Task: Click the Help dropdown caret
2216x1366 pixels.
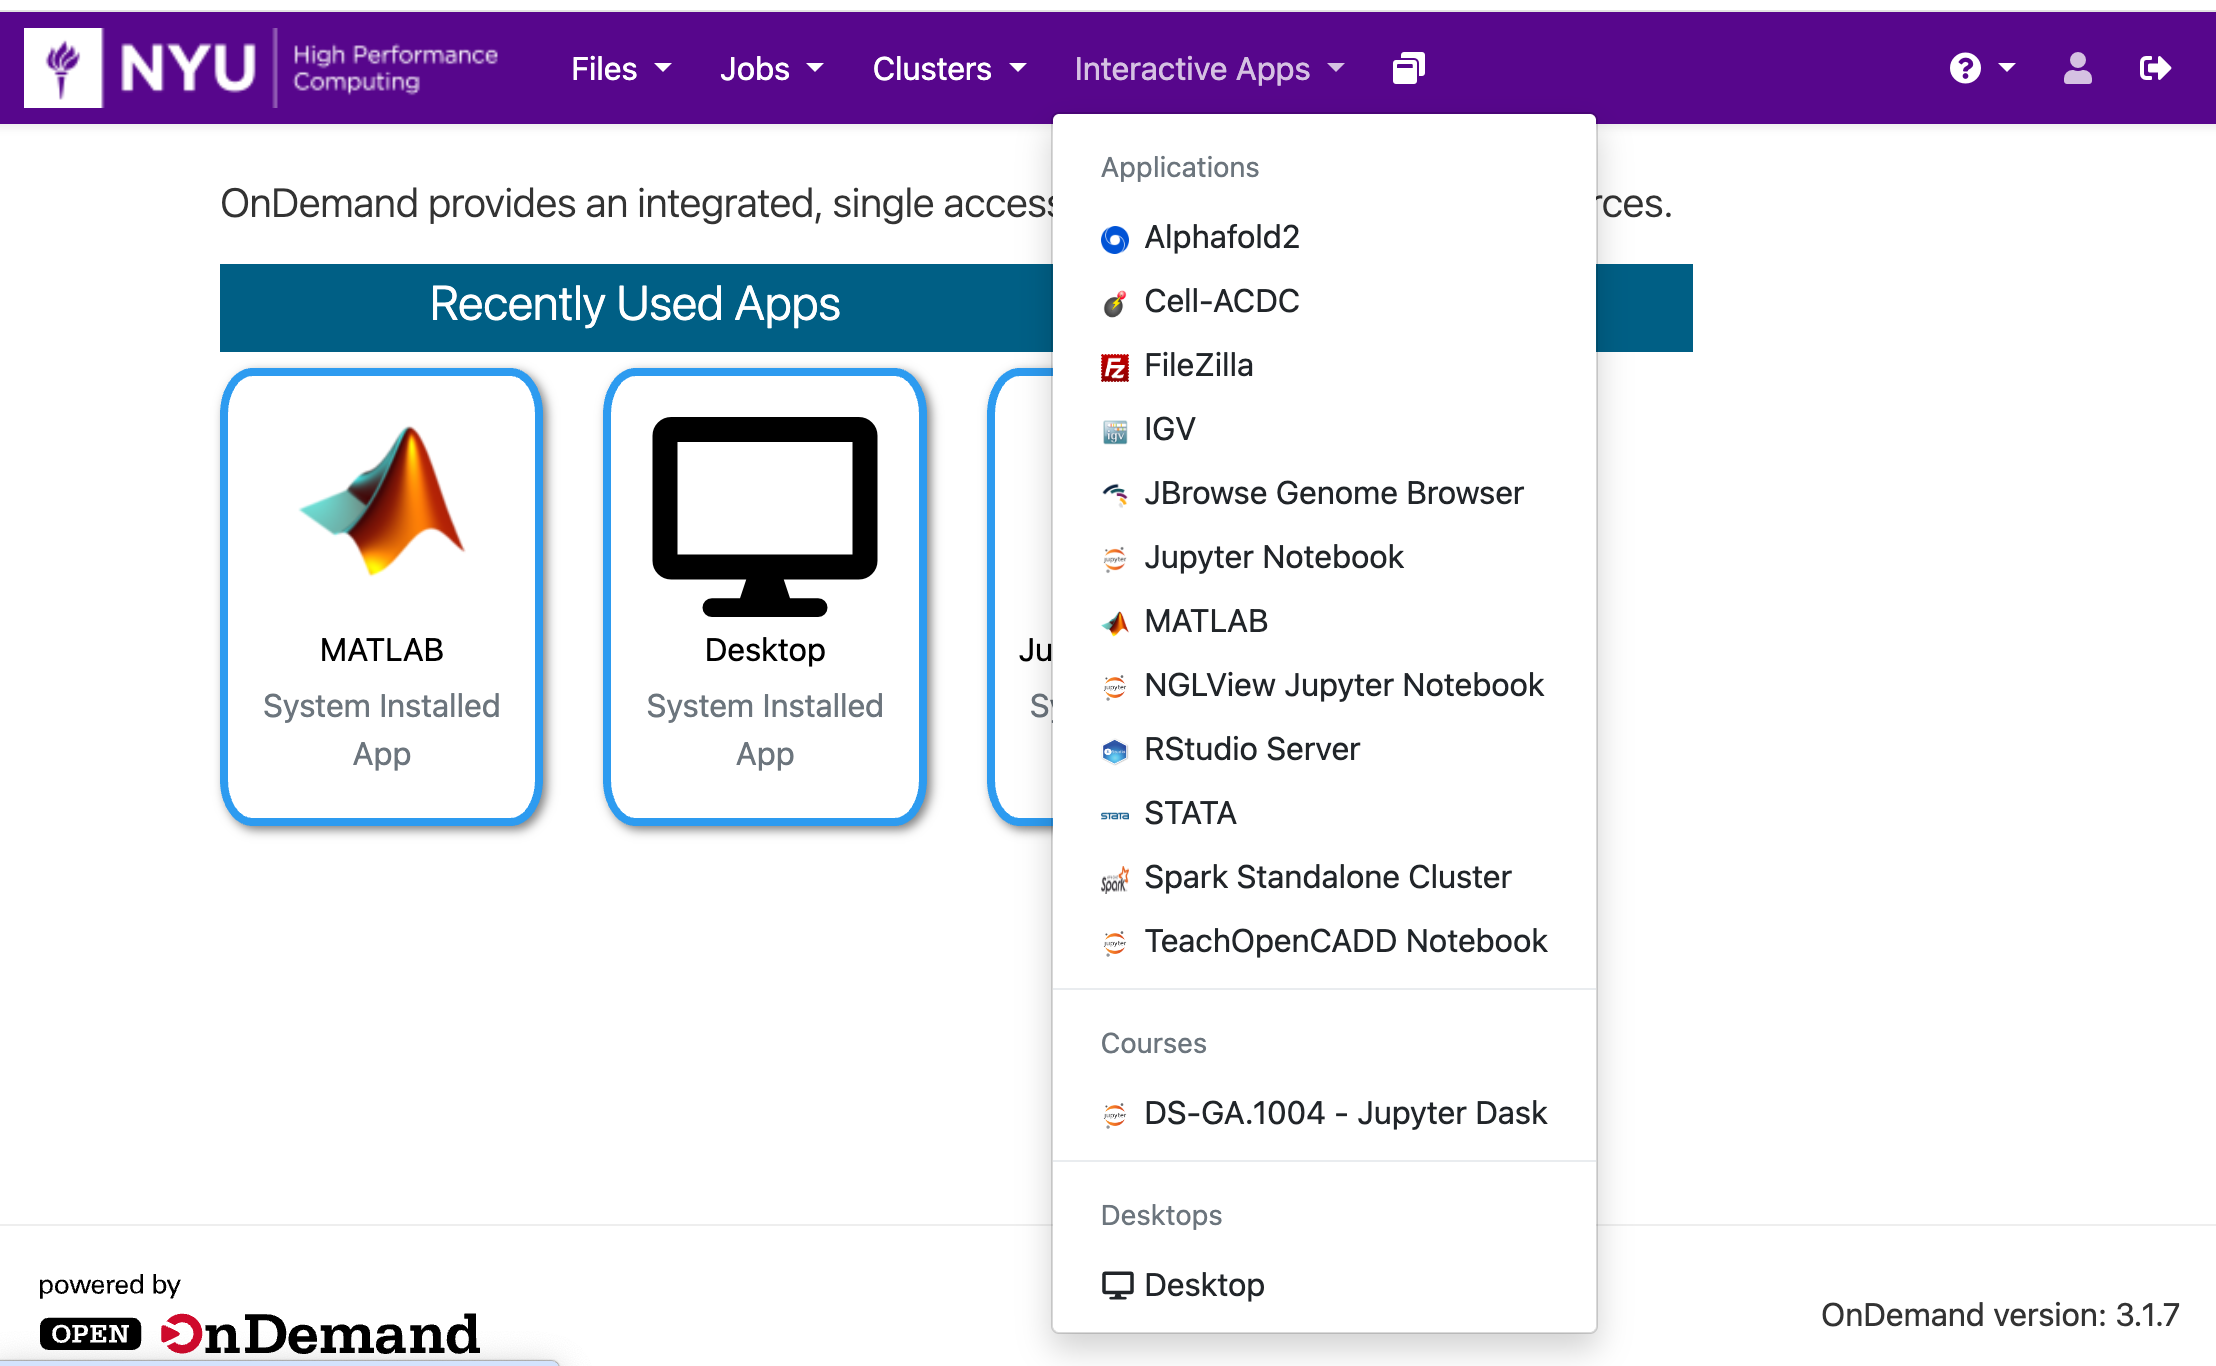Action: (x=2006, y=68)
